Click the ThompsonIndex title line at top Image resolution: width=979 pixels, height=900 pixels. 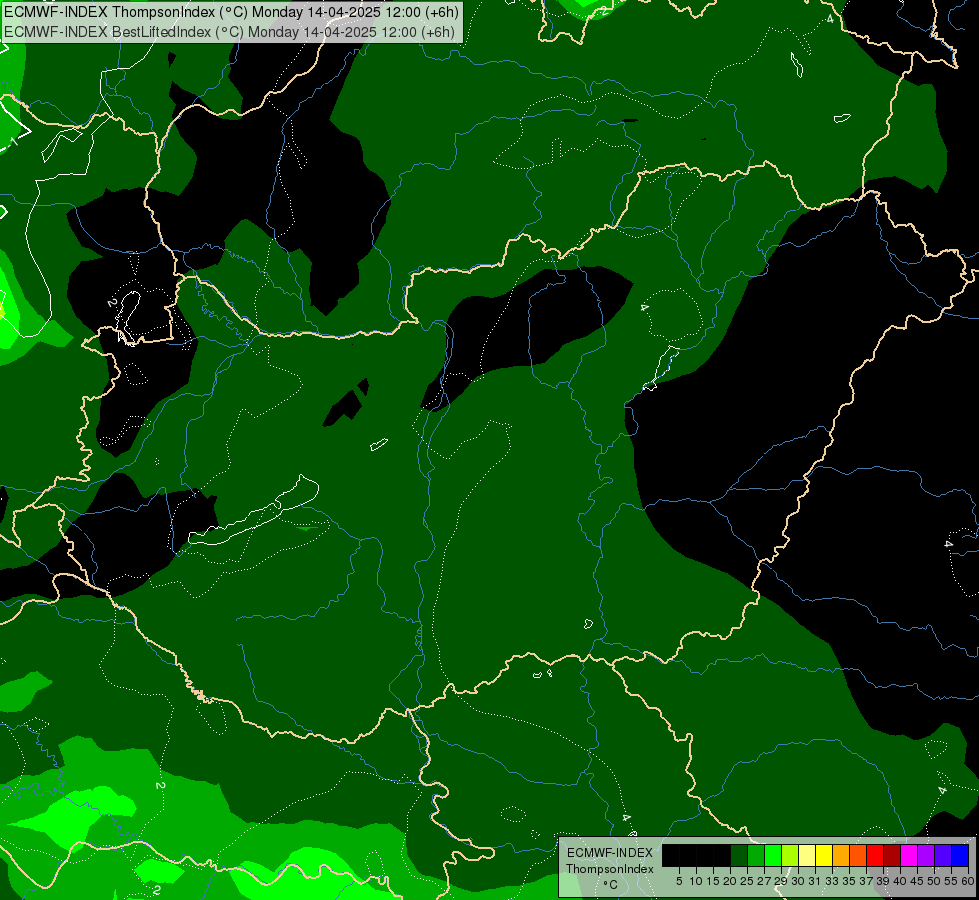click(x=232, y=12)
